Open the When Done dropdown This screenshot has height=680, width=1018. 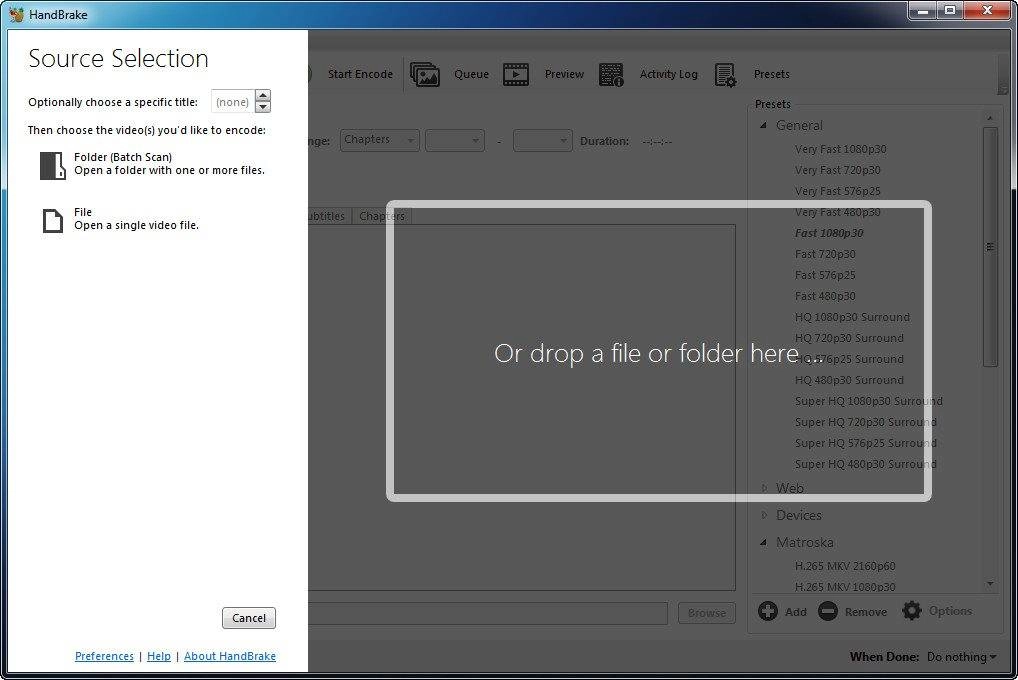coord(961,657)
